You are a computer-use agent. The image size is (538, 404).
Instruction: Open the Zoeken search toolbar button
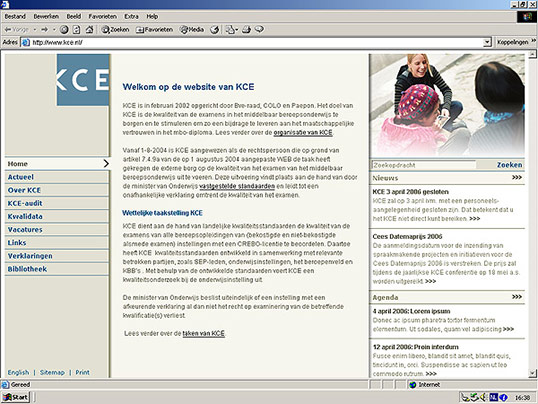[x=115, y=30]
